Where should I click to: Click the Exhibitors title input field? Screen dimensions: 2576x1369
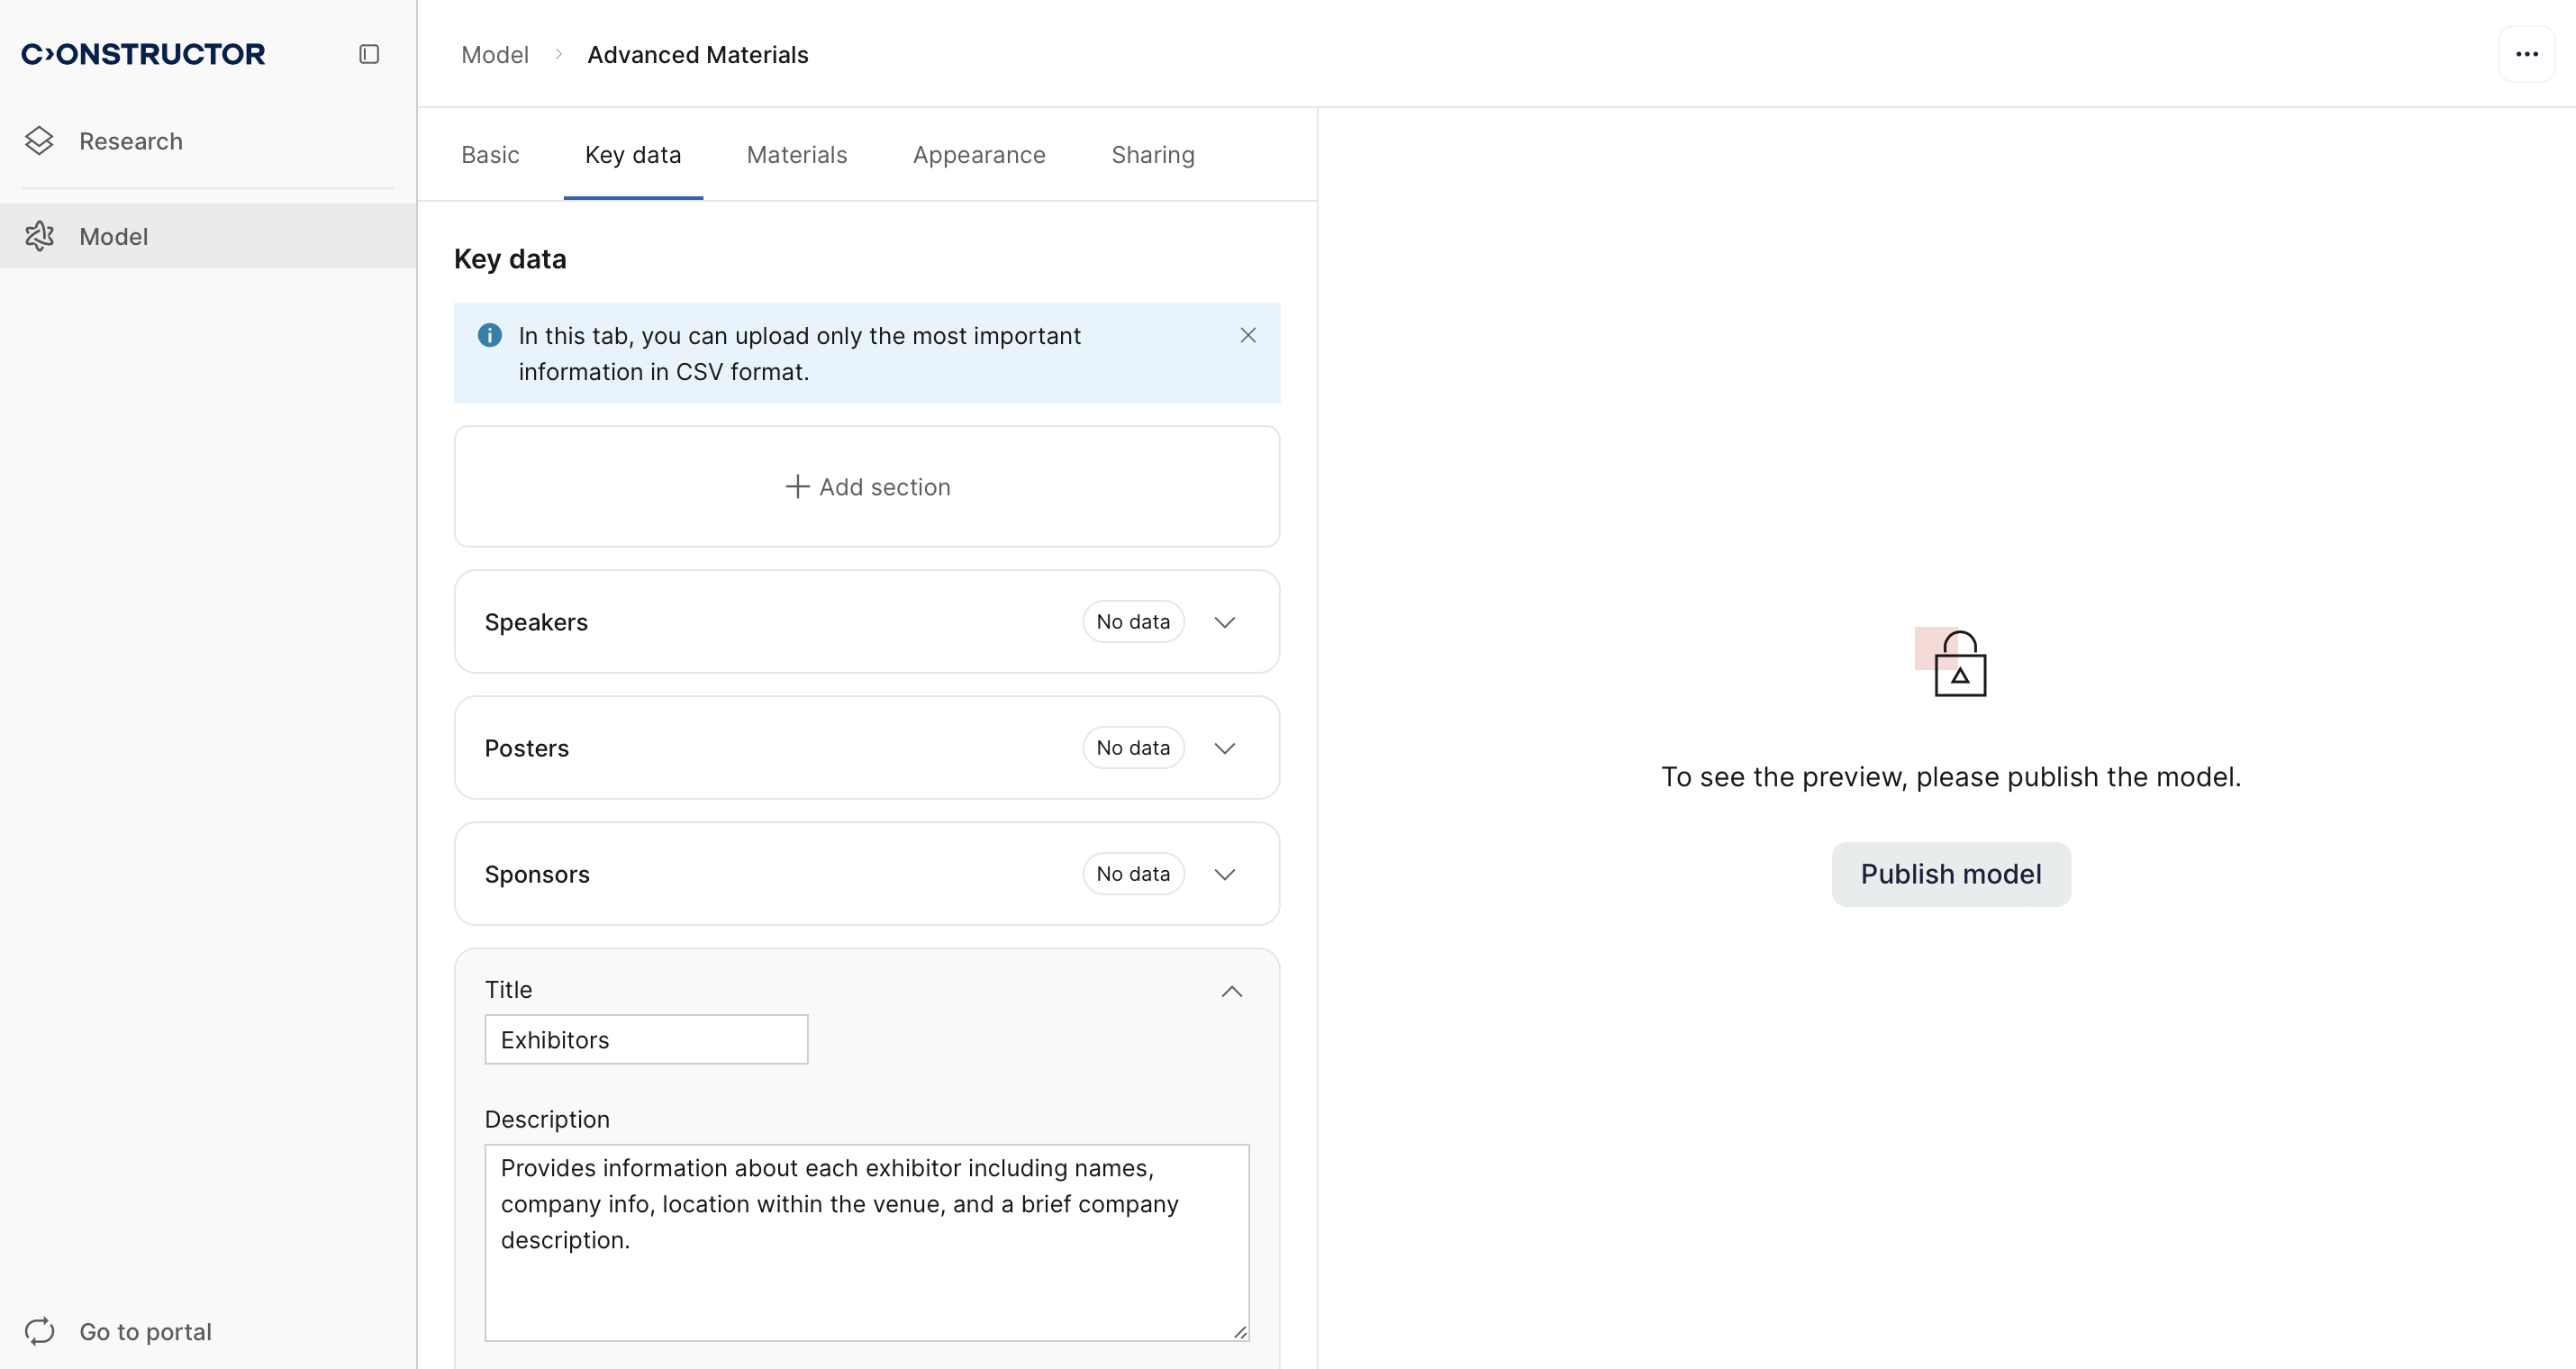tap(646, 1040)
